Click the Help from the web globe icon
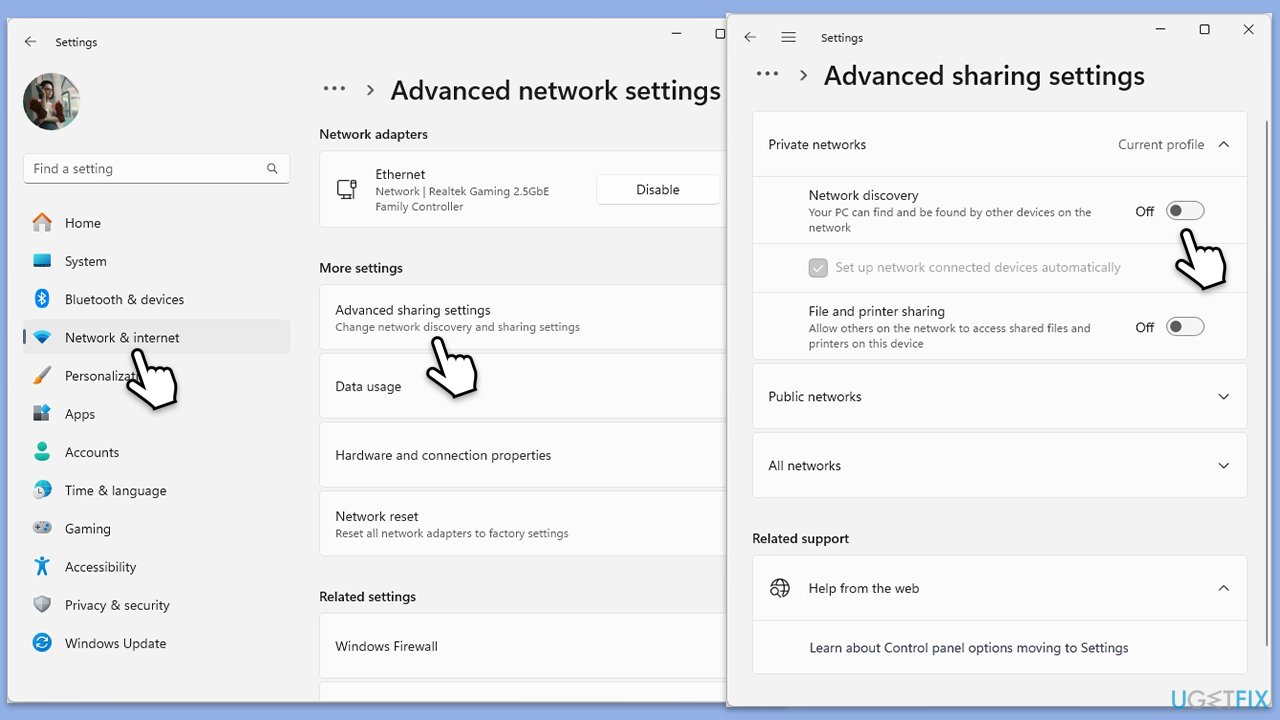Screen dimensions: 1280x720 (x=780, y=588)
